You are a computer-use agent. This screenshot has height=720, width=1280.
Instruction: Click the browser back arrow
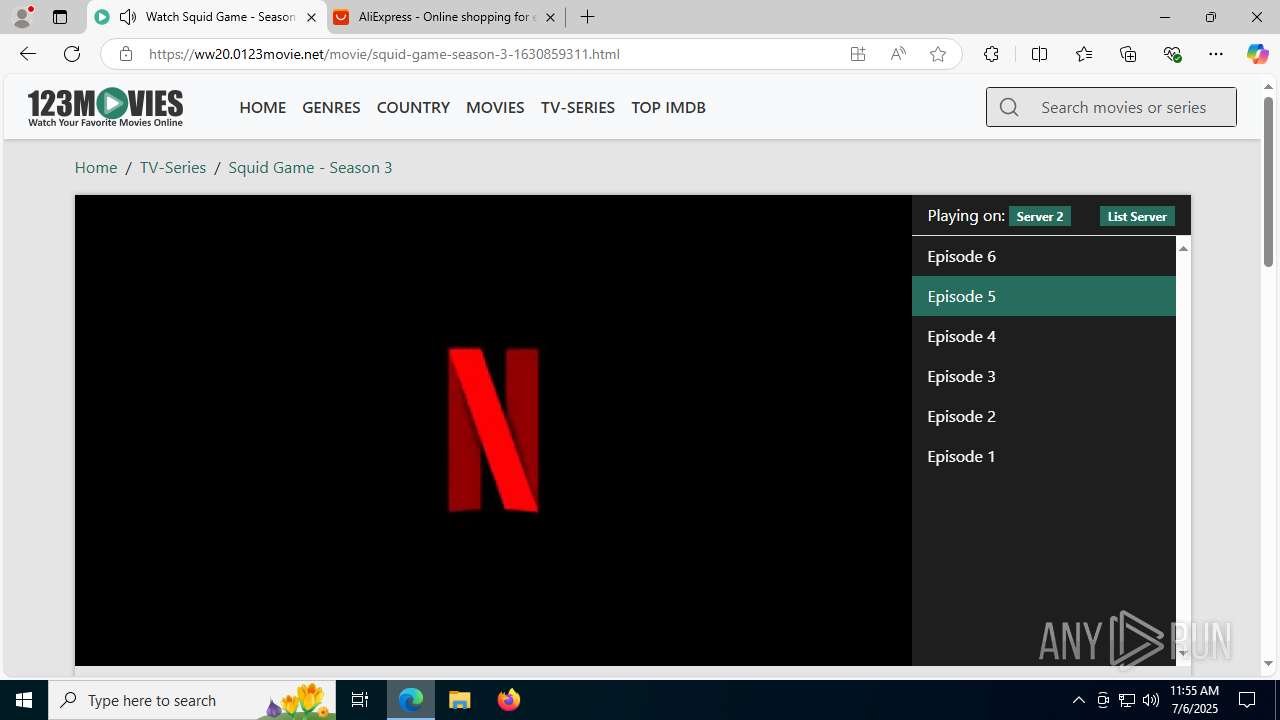(x=27, y=54)
